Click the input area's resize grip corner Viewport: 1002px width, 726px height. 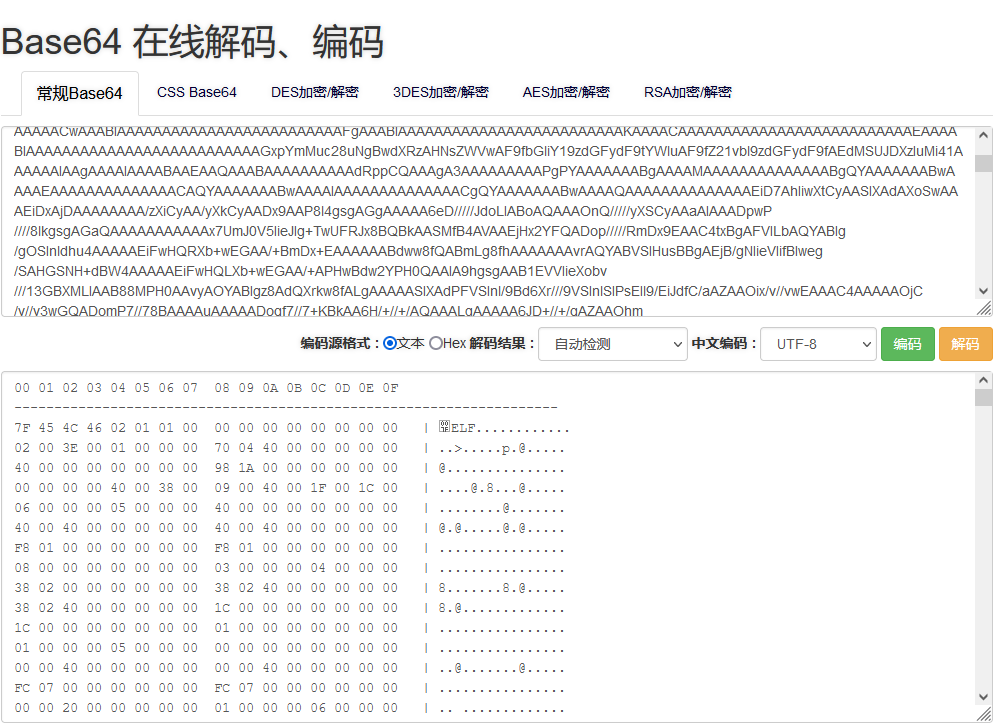click(984, 308)
